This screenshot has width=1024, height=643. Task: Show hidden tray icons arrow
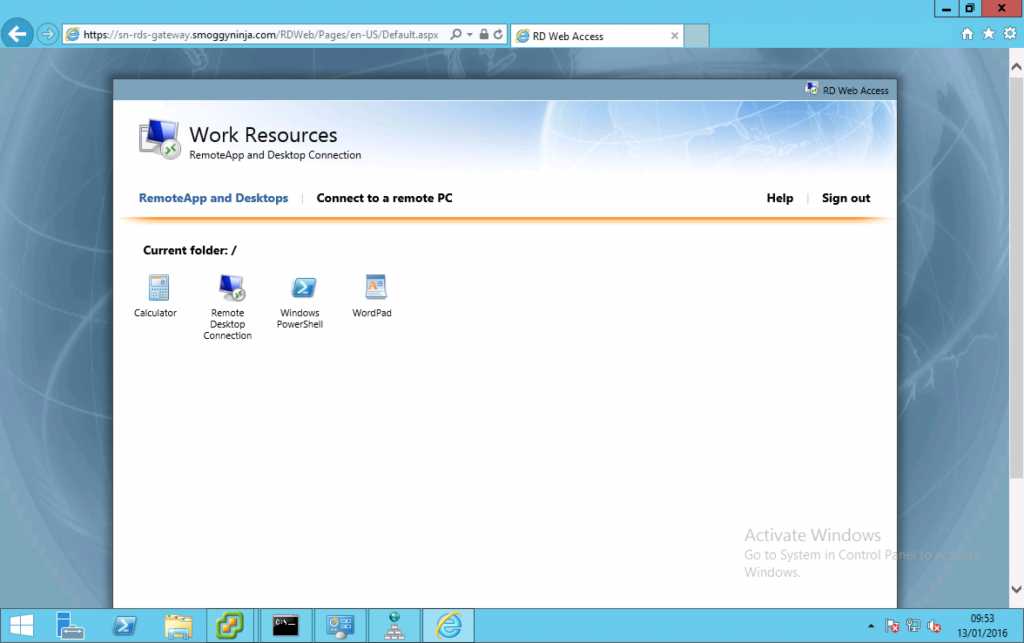point(871,626)
